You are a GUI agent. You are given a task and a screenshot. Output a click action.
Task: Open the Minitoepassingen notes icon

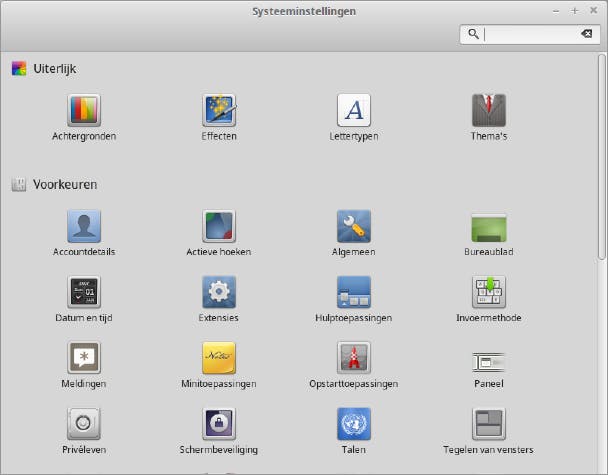pyautogui.click(x=219, y=358)
